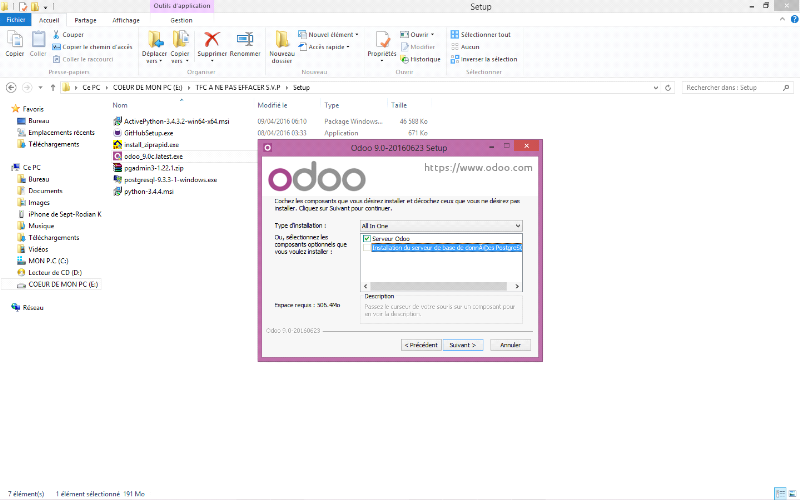Click the forward navigation arrow
This screenshot has width=800, height=500.
(x=27, y=88)
